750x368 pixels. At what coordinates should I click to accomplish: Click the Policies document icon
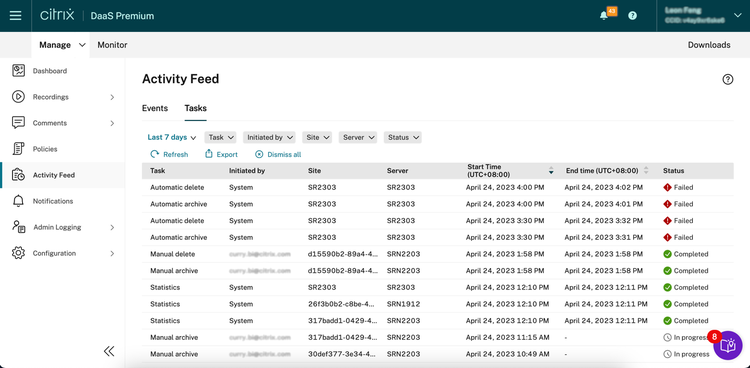[x=18, y=149]
